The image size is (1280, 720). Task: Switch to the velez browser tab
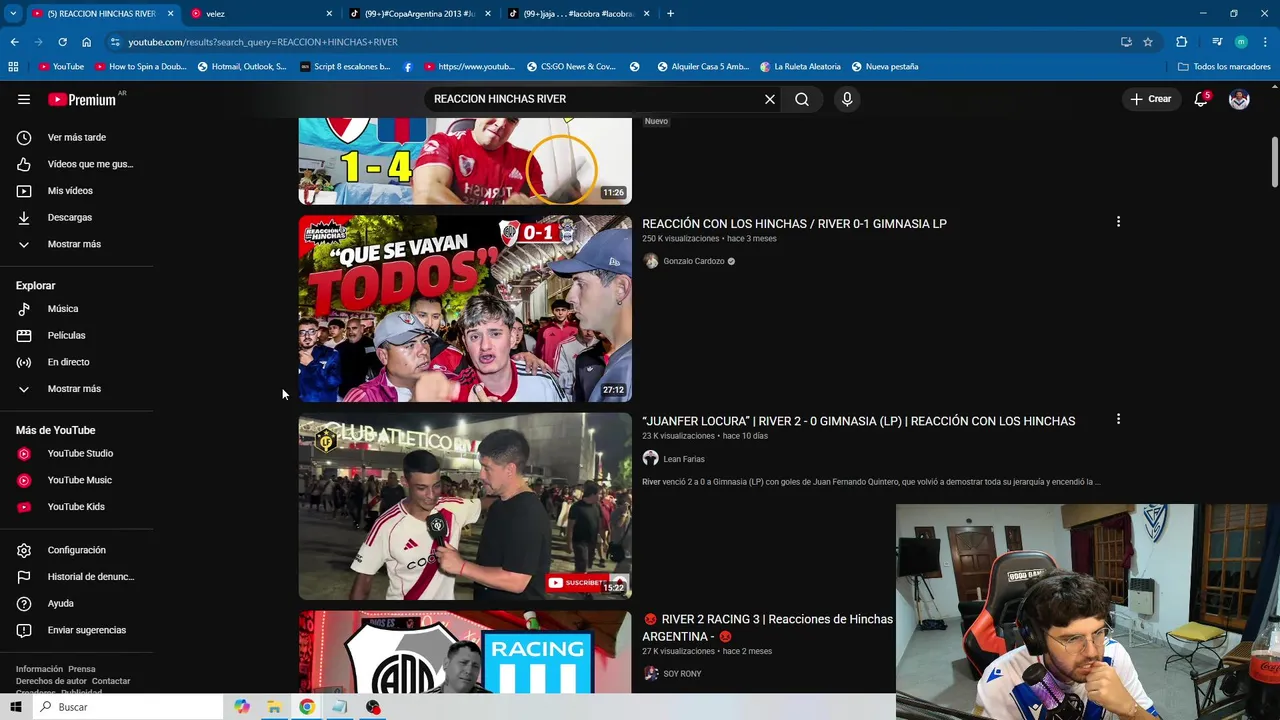[260, 14]
